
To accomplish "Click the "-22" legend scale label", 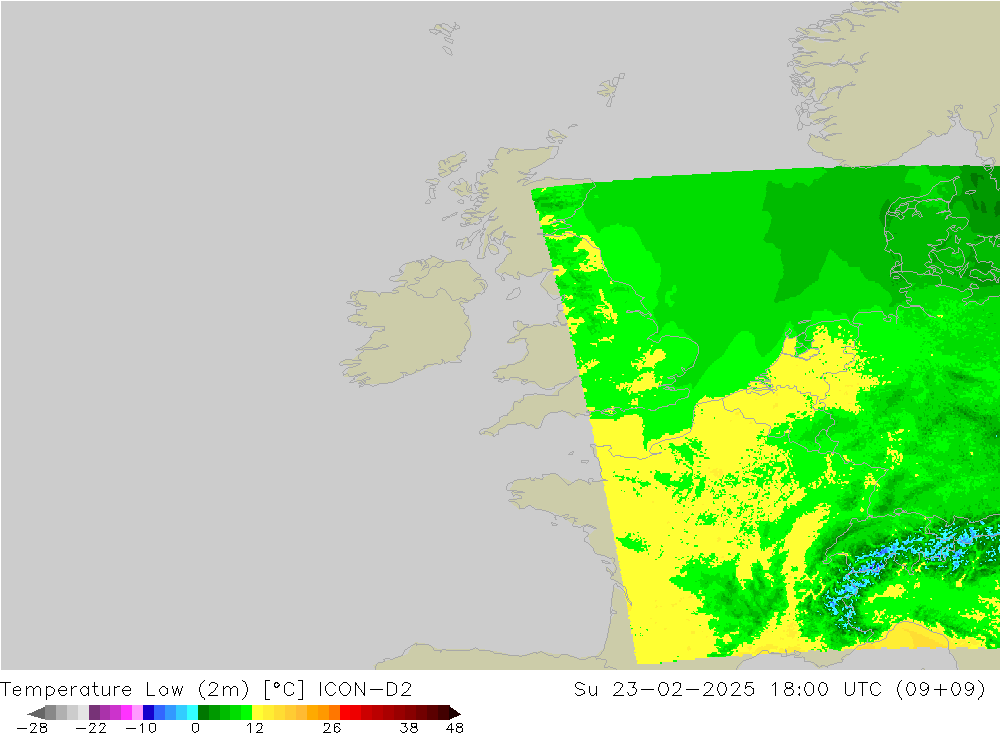I will tap(91, 728).
